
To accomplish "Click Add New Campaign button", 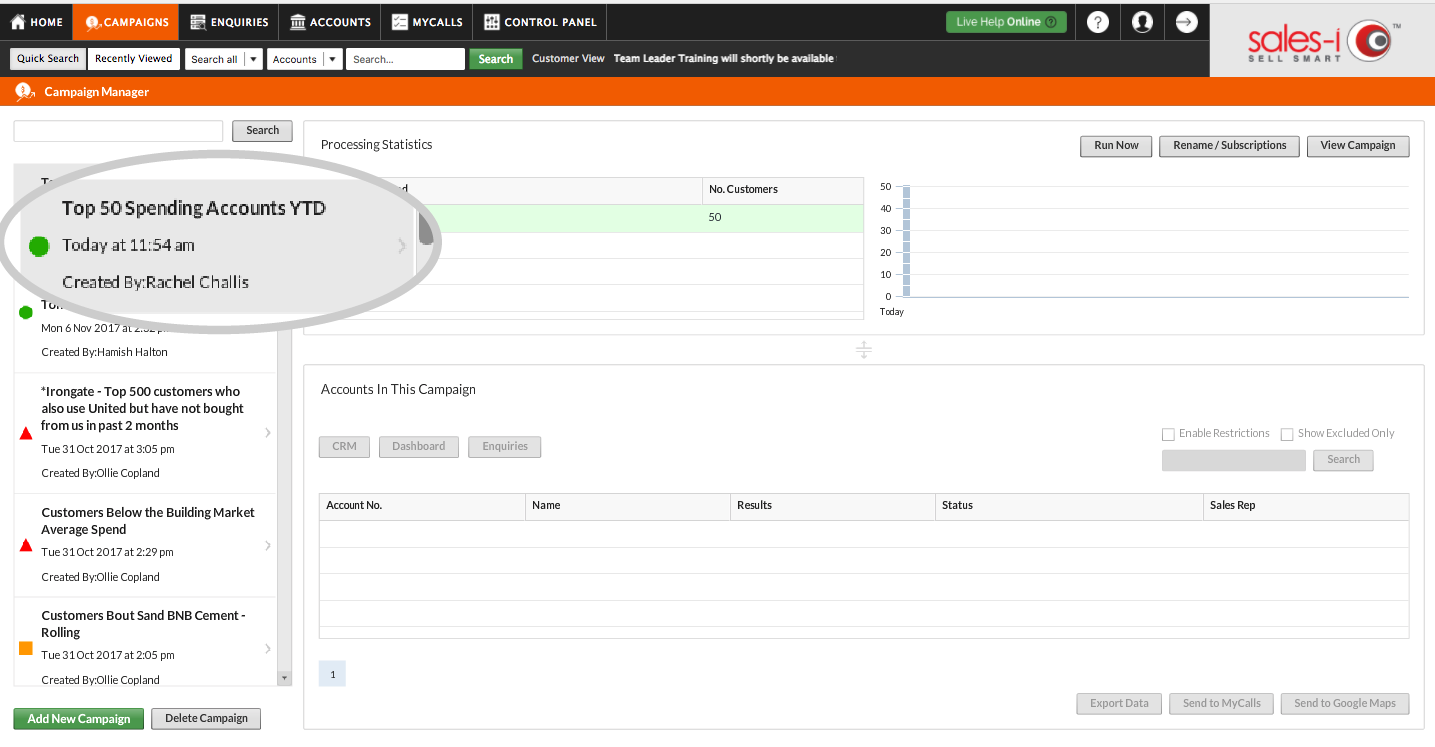I will point(79,719).
